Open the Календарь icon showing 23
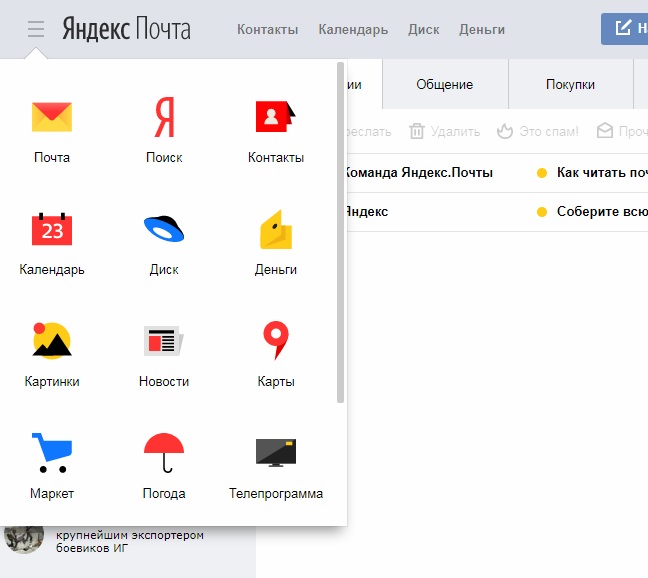 [52, 229]
